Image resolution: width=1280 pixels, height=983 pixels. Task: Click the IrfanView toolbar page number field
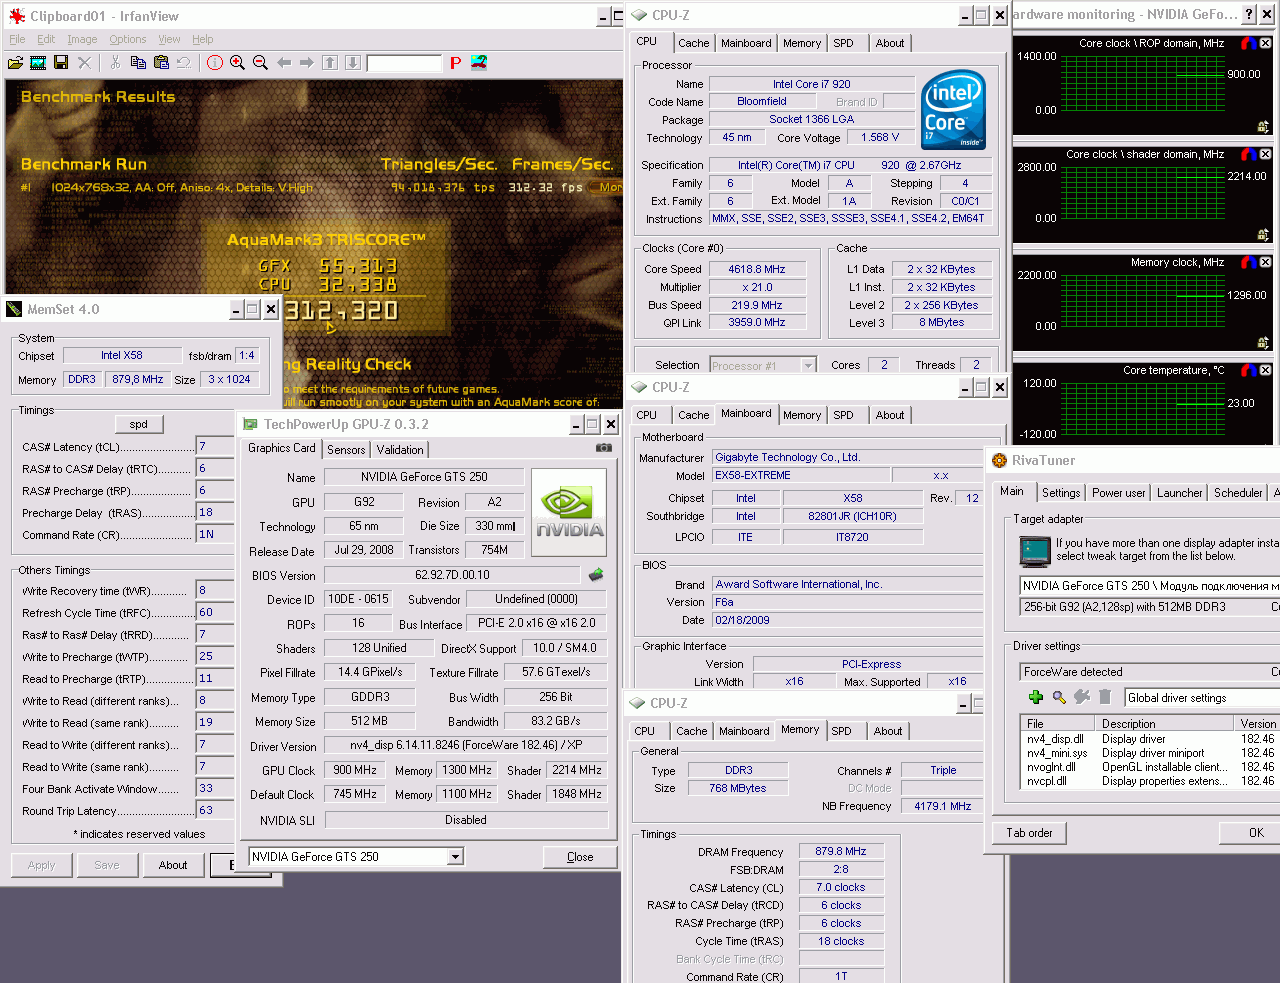(x=404, y=63)
